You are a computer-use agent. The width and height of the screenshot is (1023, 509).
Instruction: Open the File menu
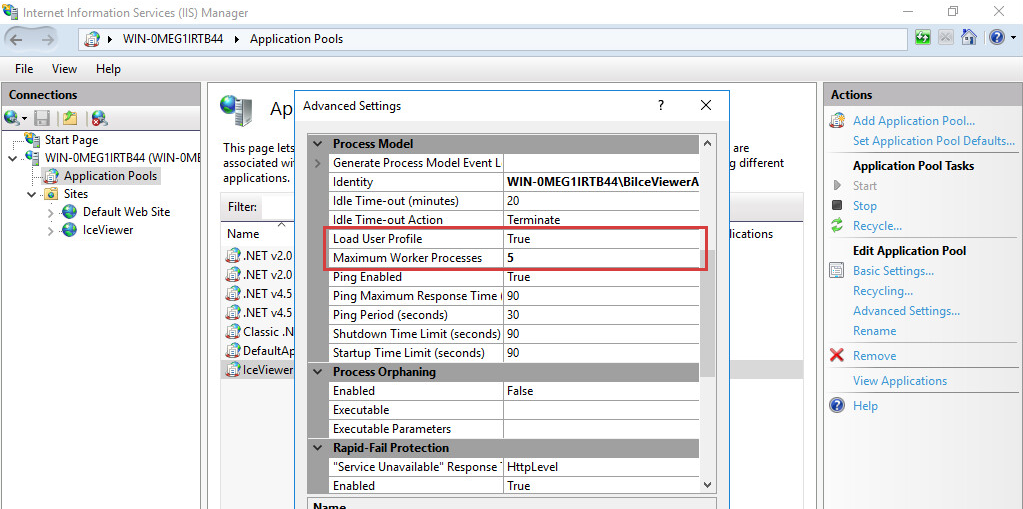click(x=24, y=69)
